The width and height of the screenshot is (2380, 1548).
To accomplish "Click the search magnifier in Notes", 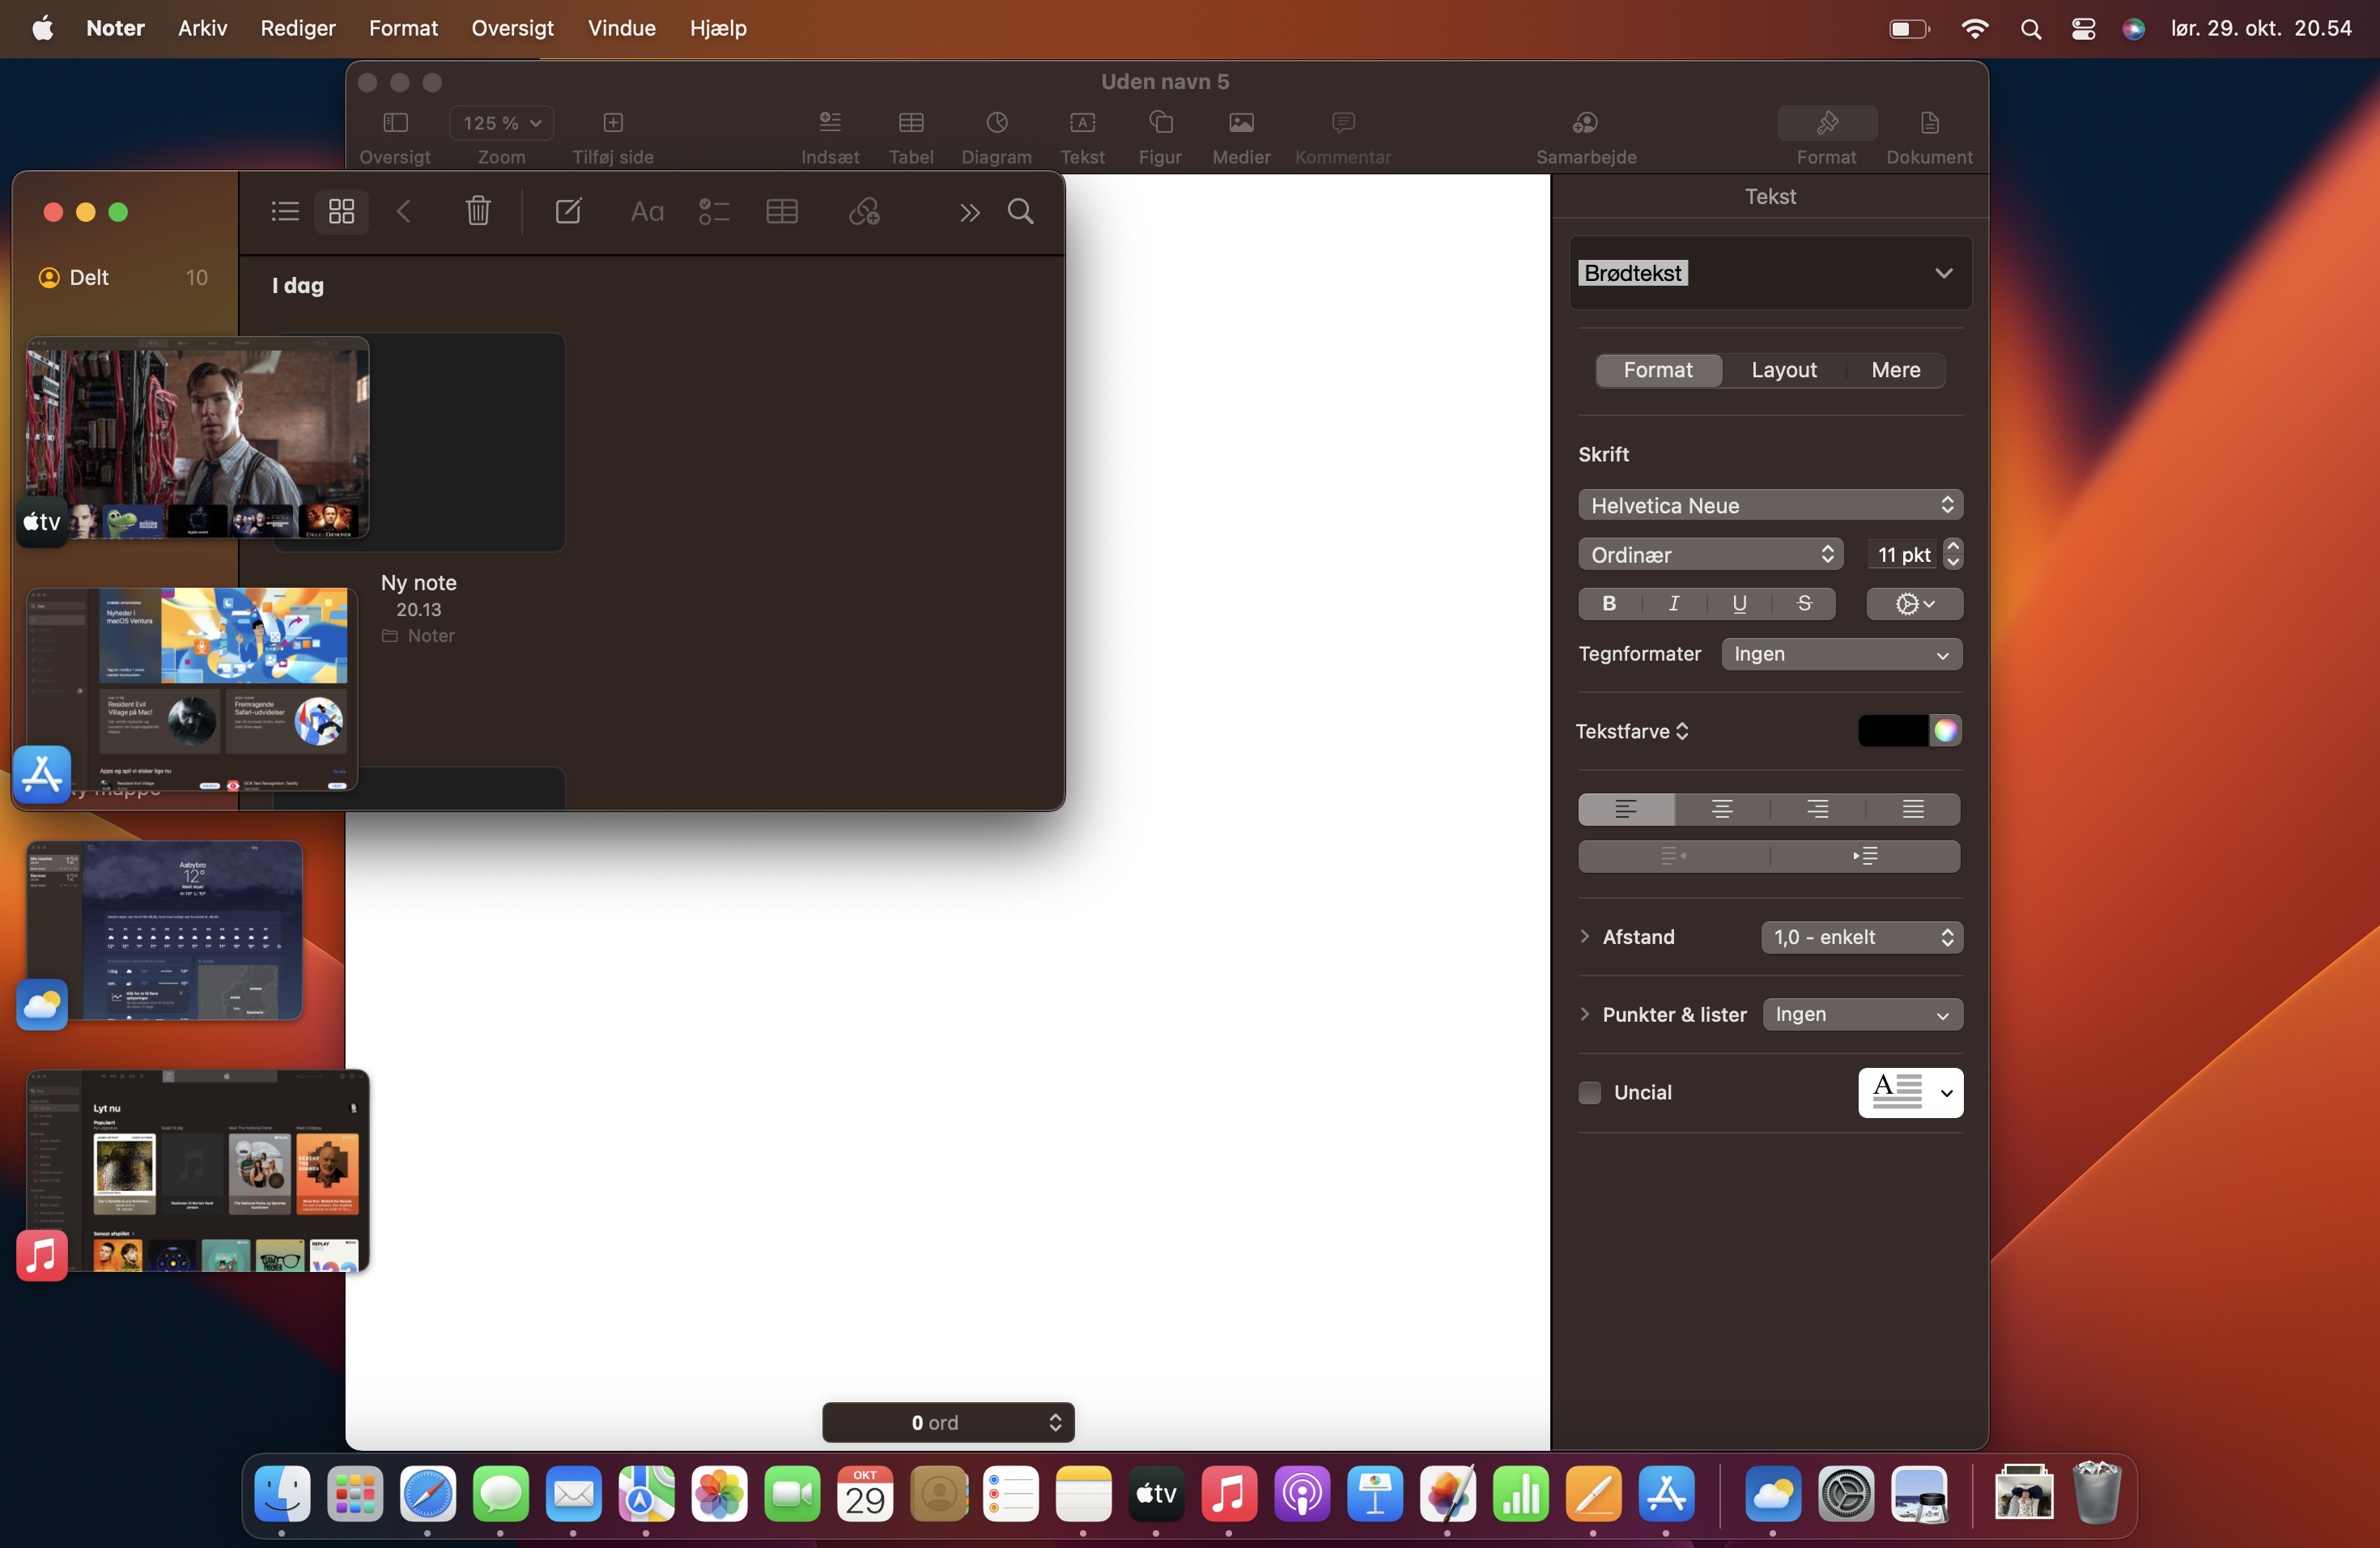I will coord(1020,211).
